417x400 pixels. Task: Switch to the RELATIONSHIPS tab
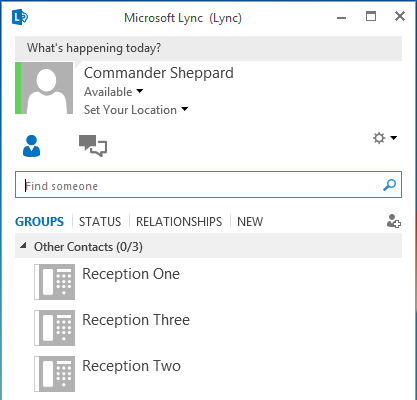pyautogui.click(x=179, y=222)
